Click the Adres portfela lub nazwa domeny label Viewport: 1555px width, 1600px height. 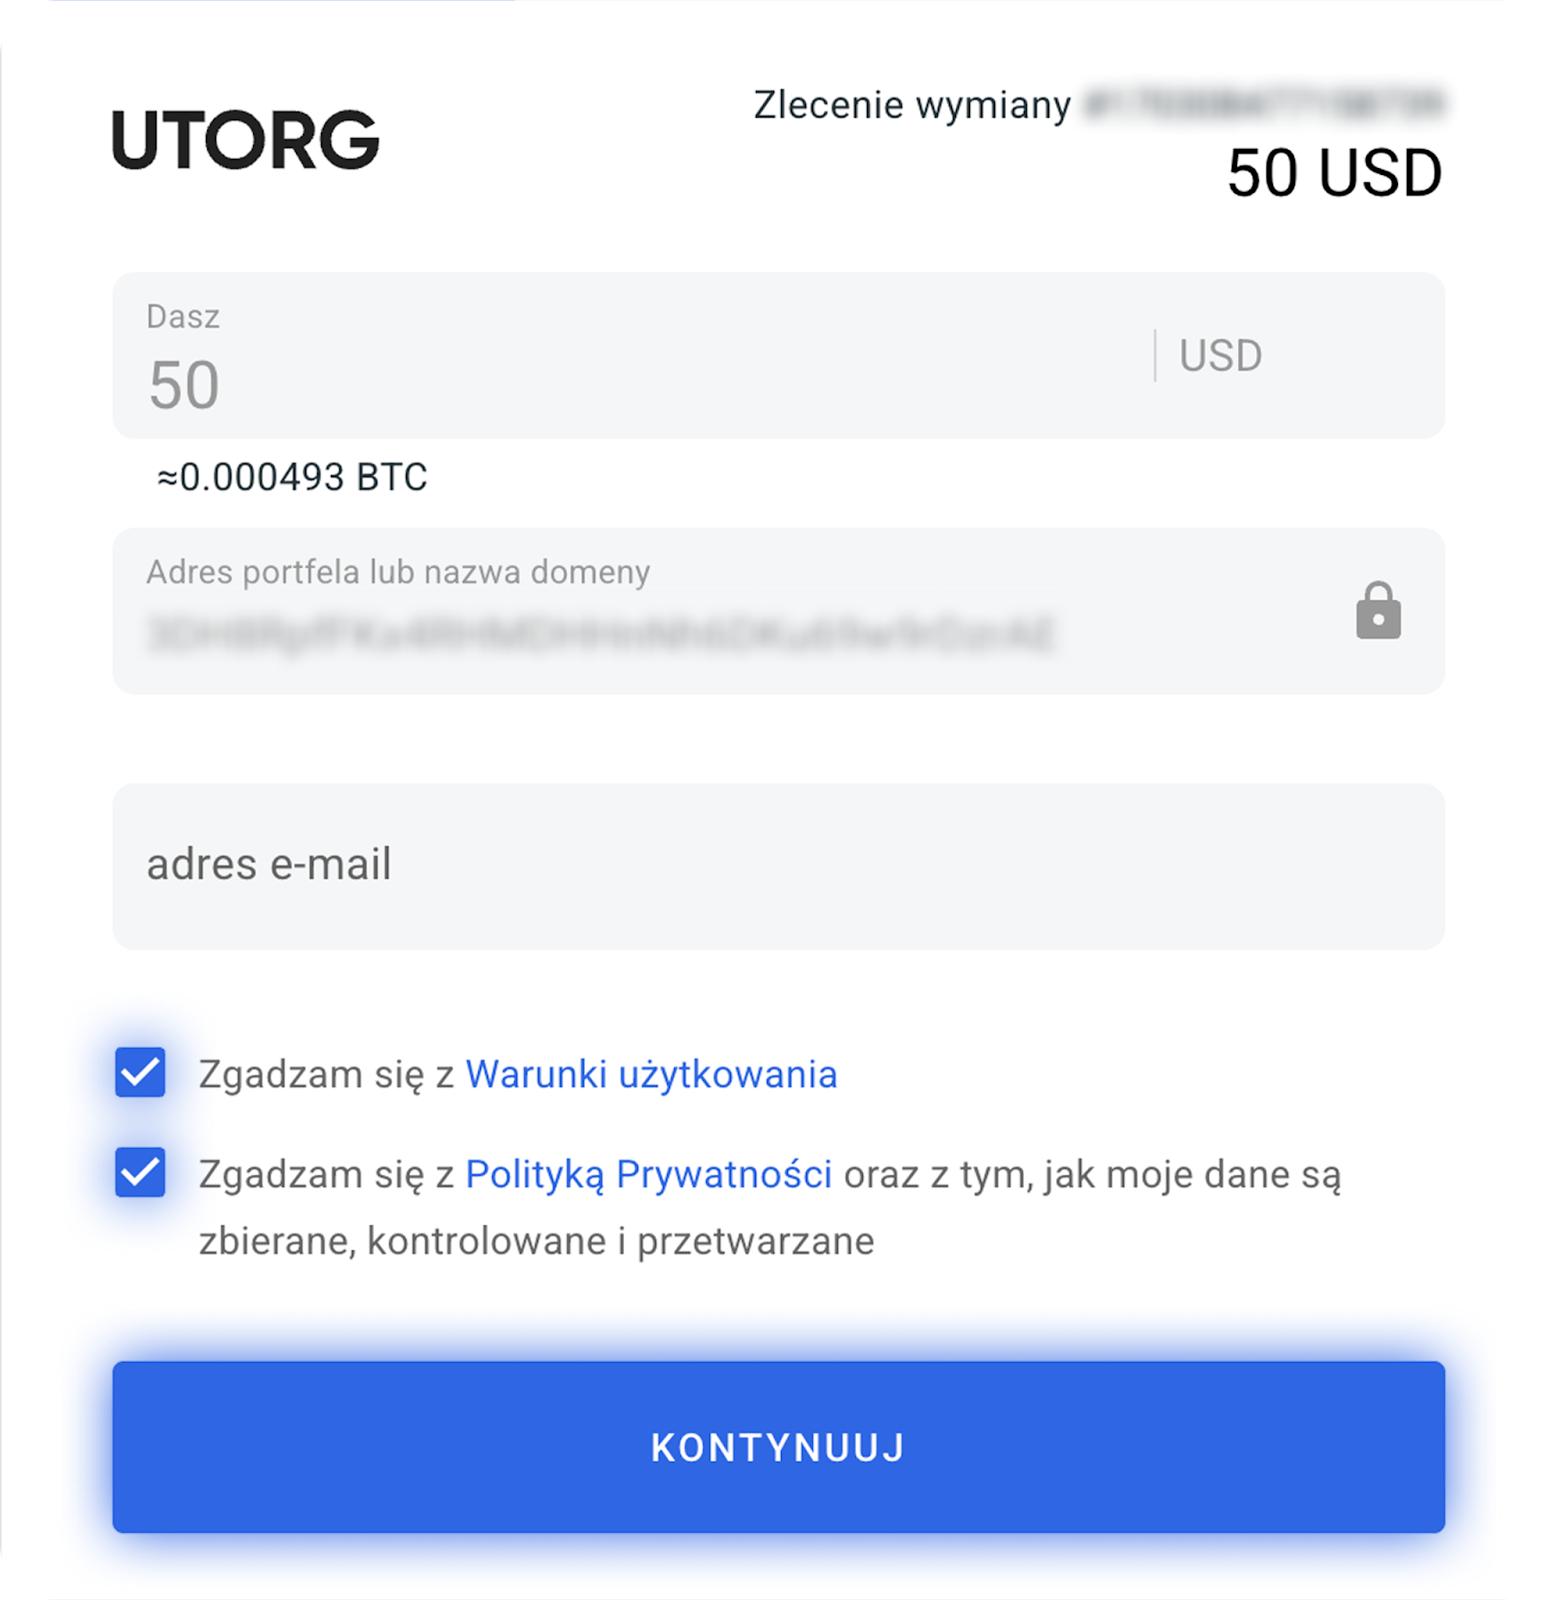click(x=398, y=572)
